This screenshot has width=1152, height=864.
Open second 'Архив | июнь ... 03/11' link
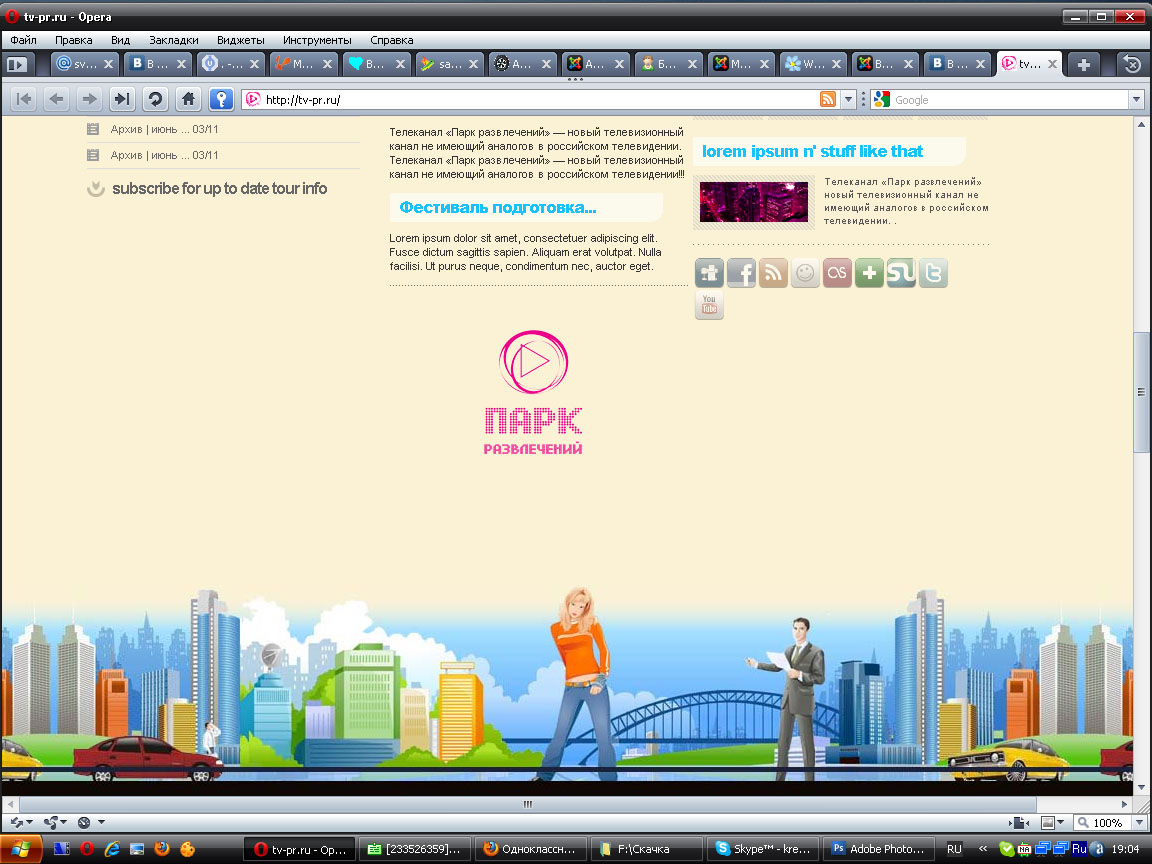164,155
